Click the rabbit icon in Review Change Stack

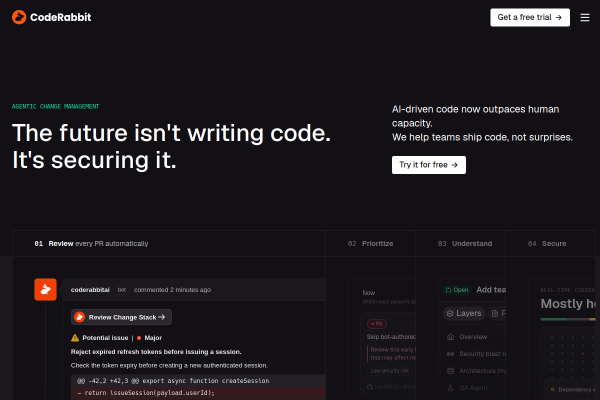(80, 317)
